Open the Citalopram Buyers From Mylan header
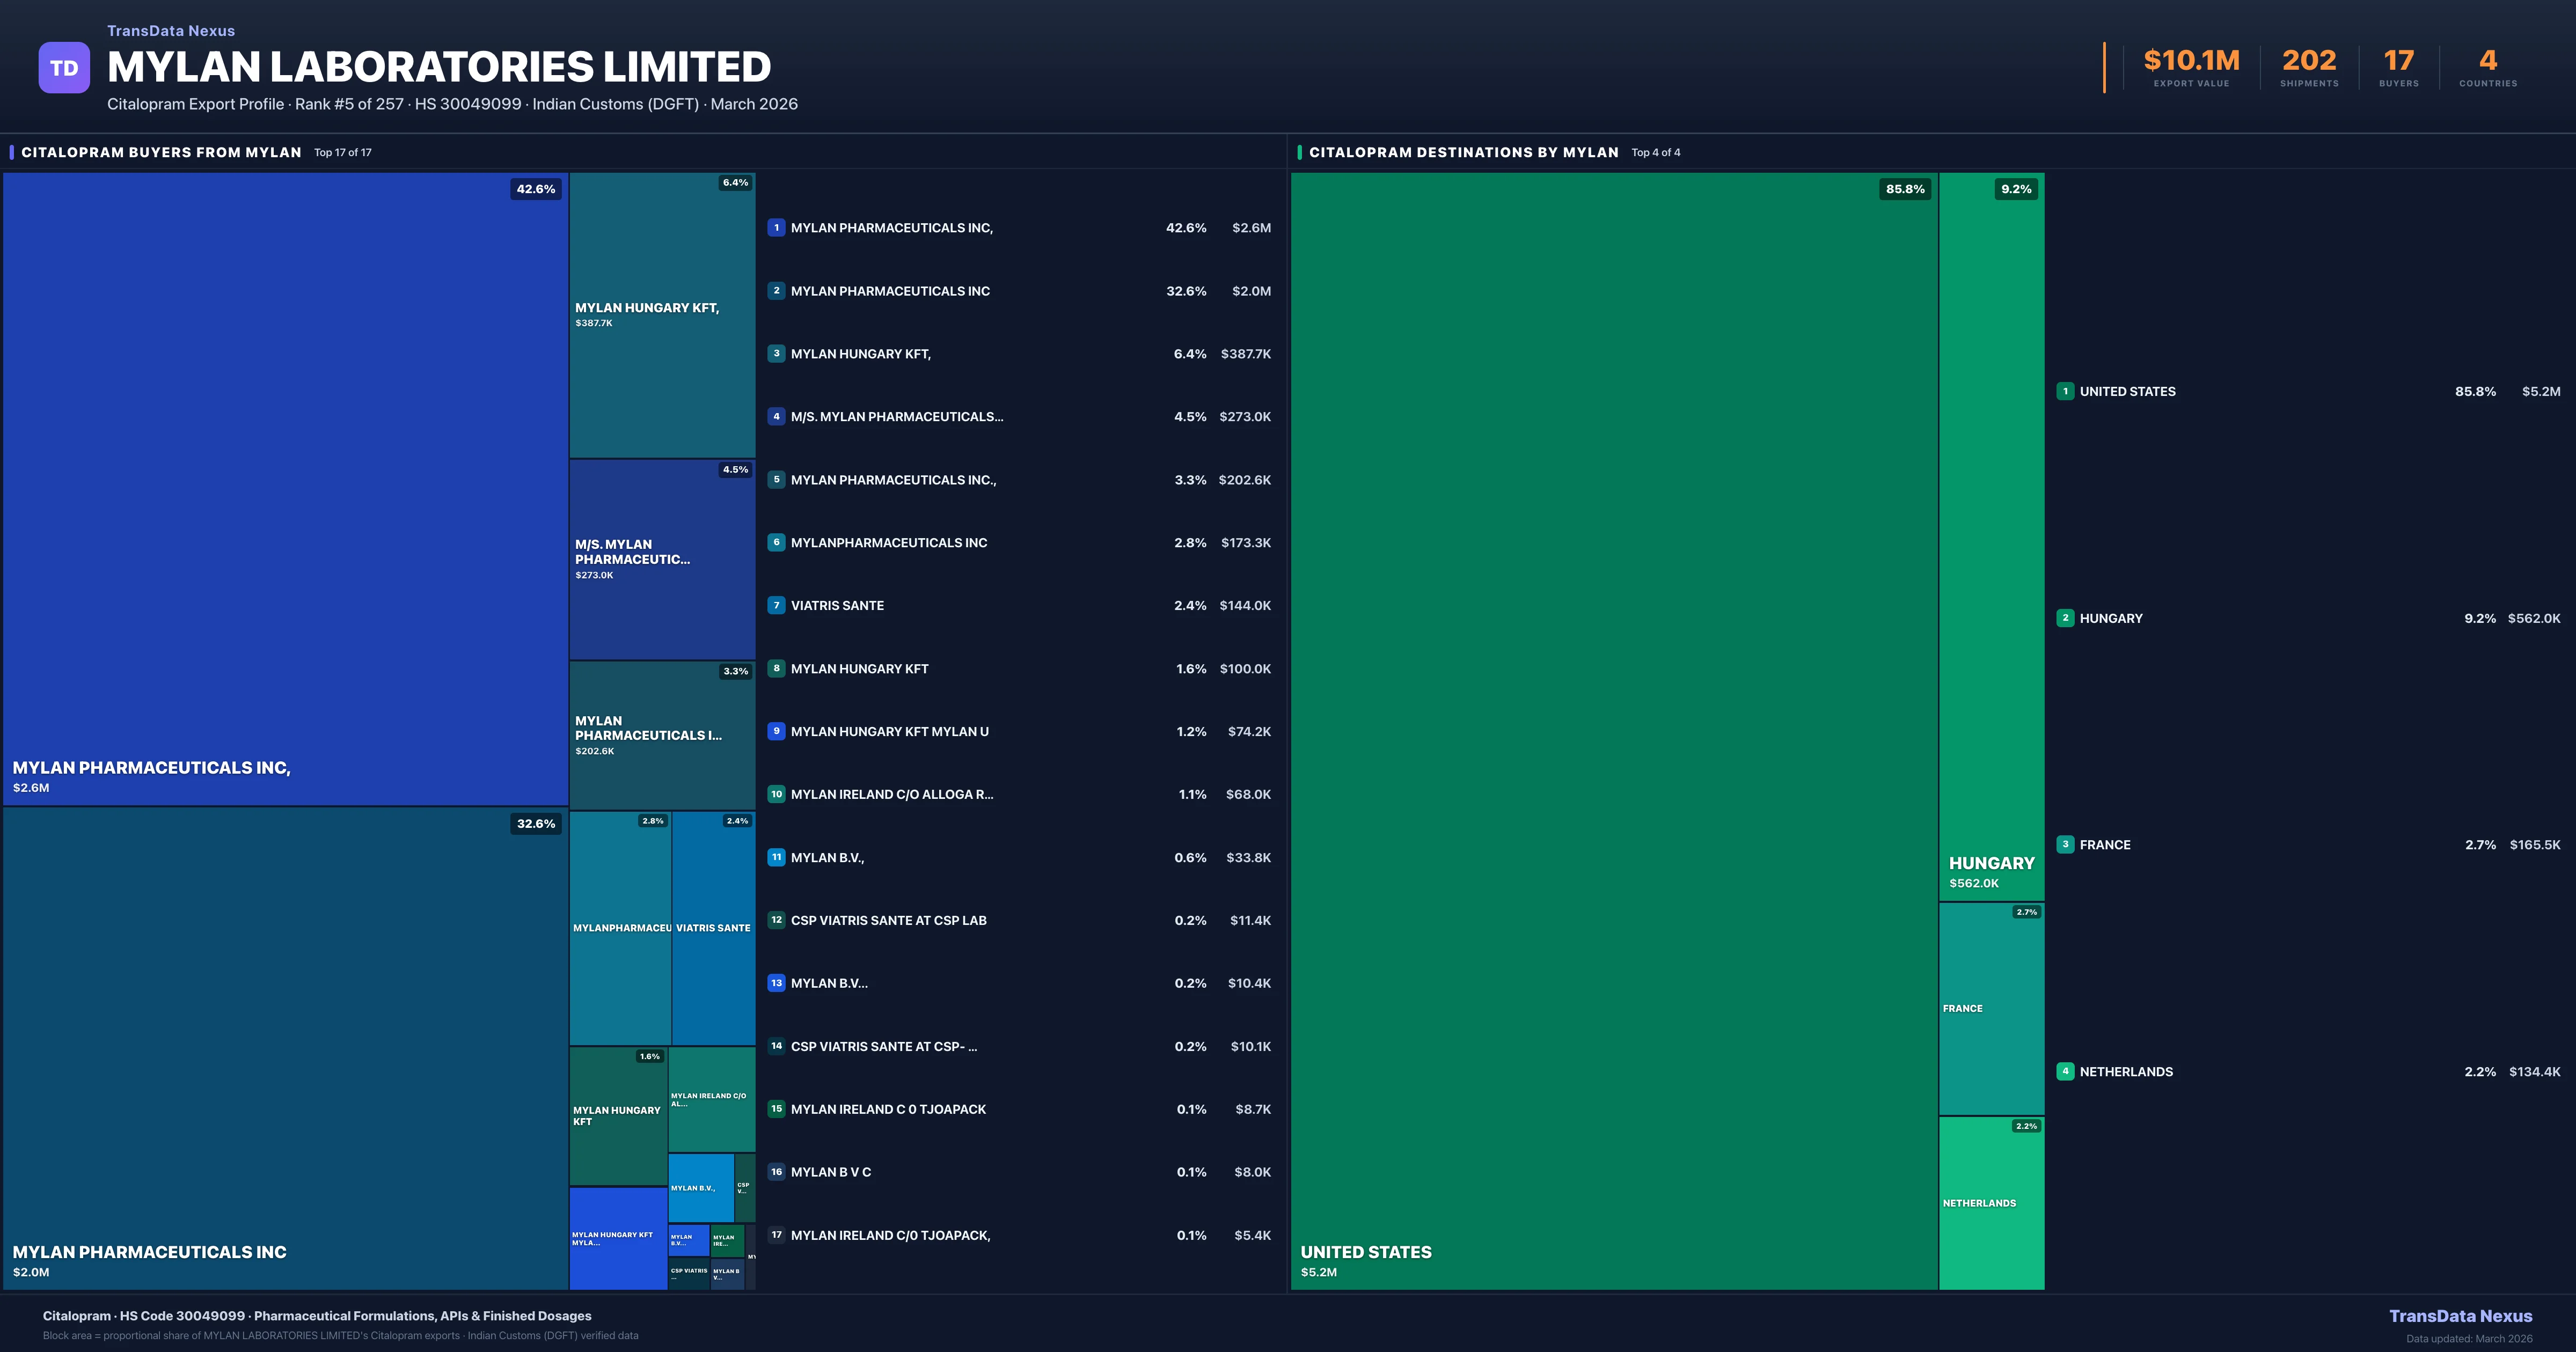Screen dimensions: 2576x1352 pos(161,152)
